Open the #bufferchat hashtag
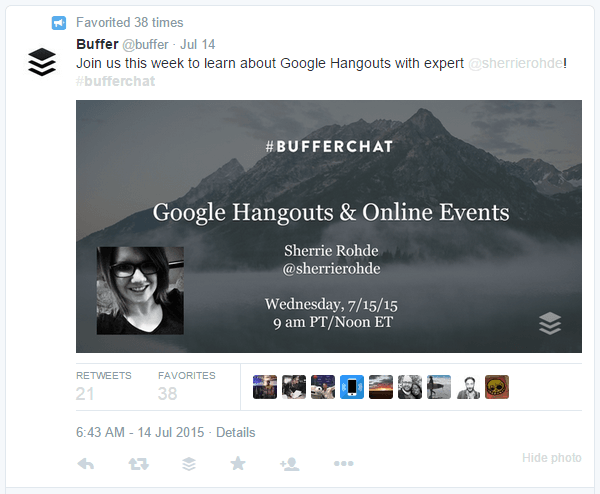The height and width of the screenshot is (494, 600). click(x=116, y=81)
